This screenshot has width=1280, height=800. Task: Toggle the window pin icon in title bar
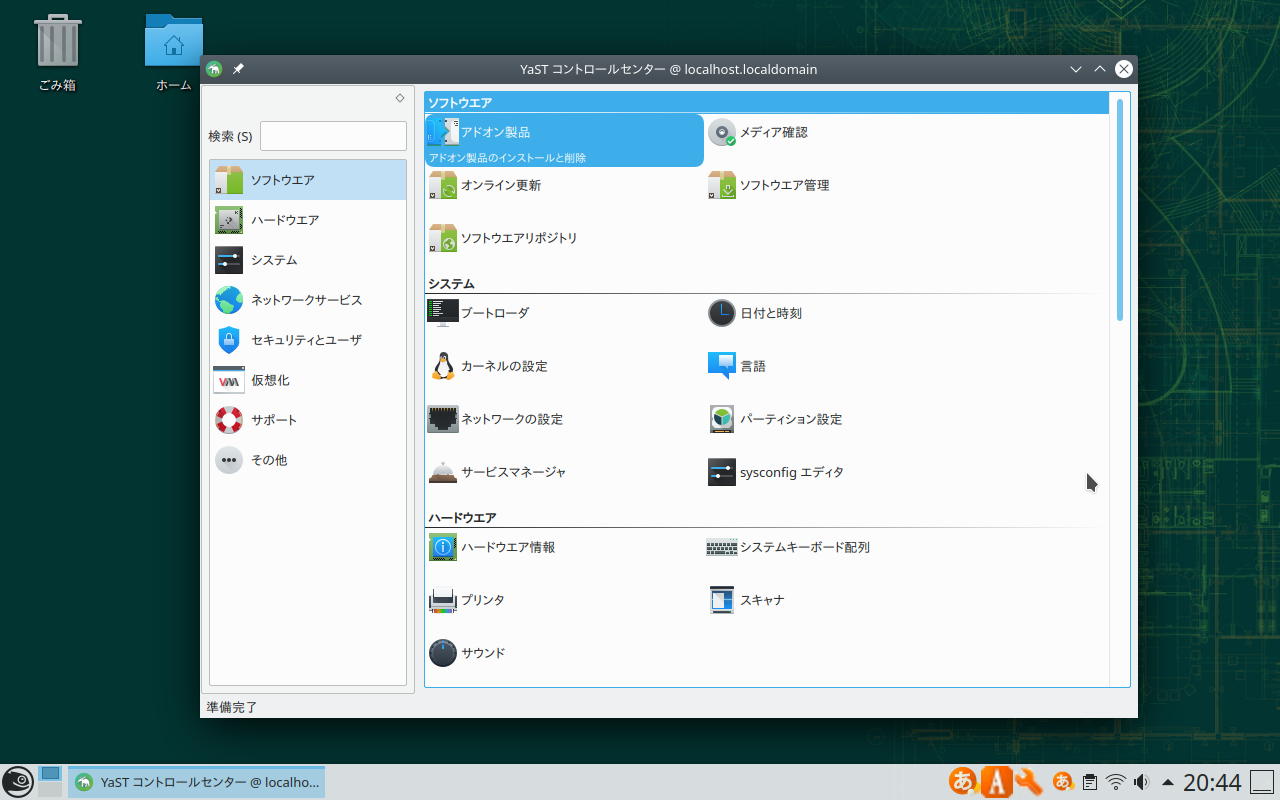pos(238,69)
